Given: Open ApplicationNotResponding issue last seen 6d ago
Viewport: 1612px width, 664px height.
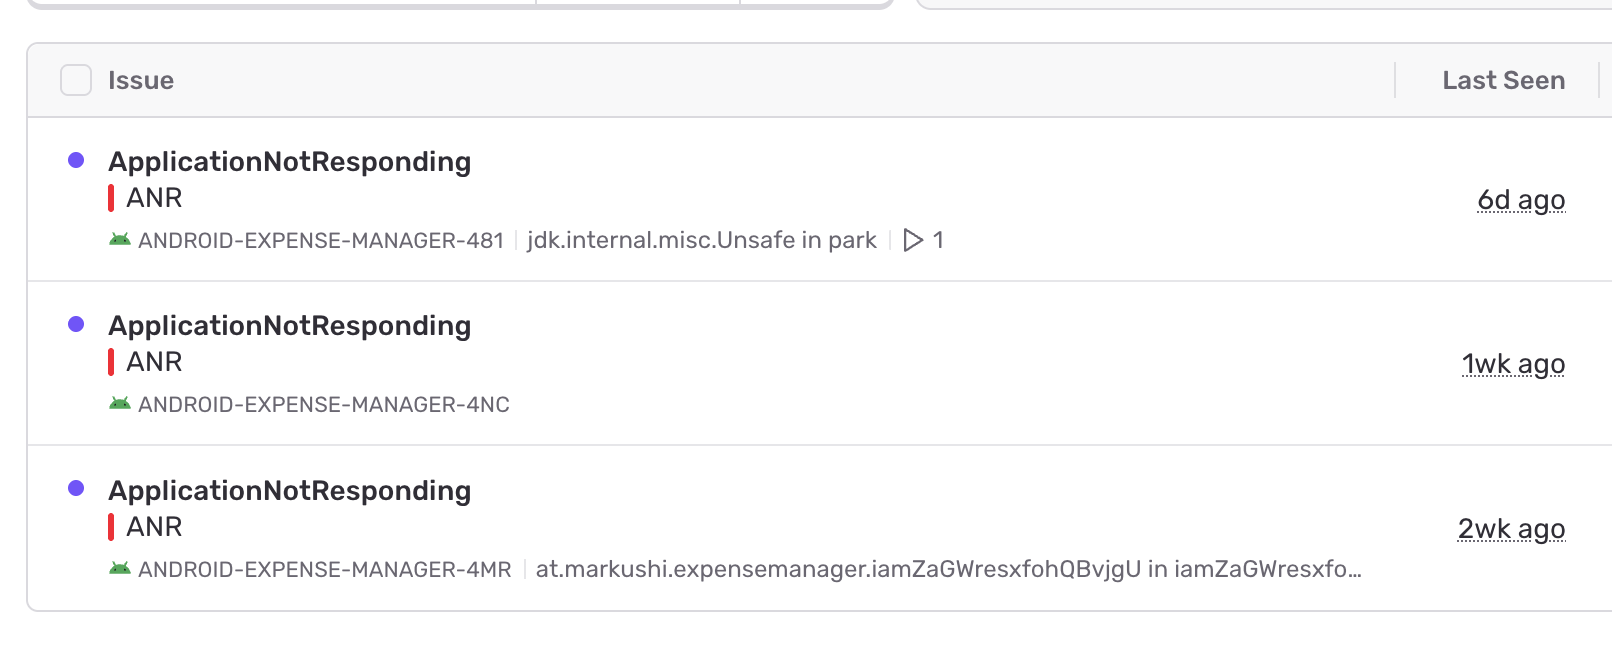Looking at the screenshot, I should pyautogui.click(x=289, y=162).
